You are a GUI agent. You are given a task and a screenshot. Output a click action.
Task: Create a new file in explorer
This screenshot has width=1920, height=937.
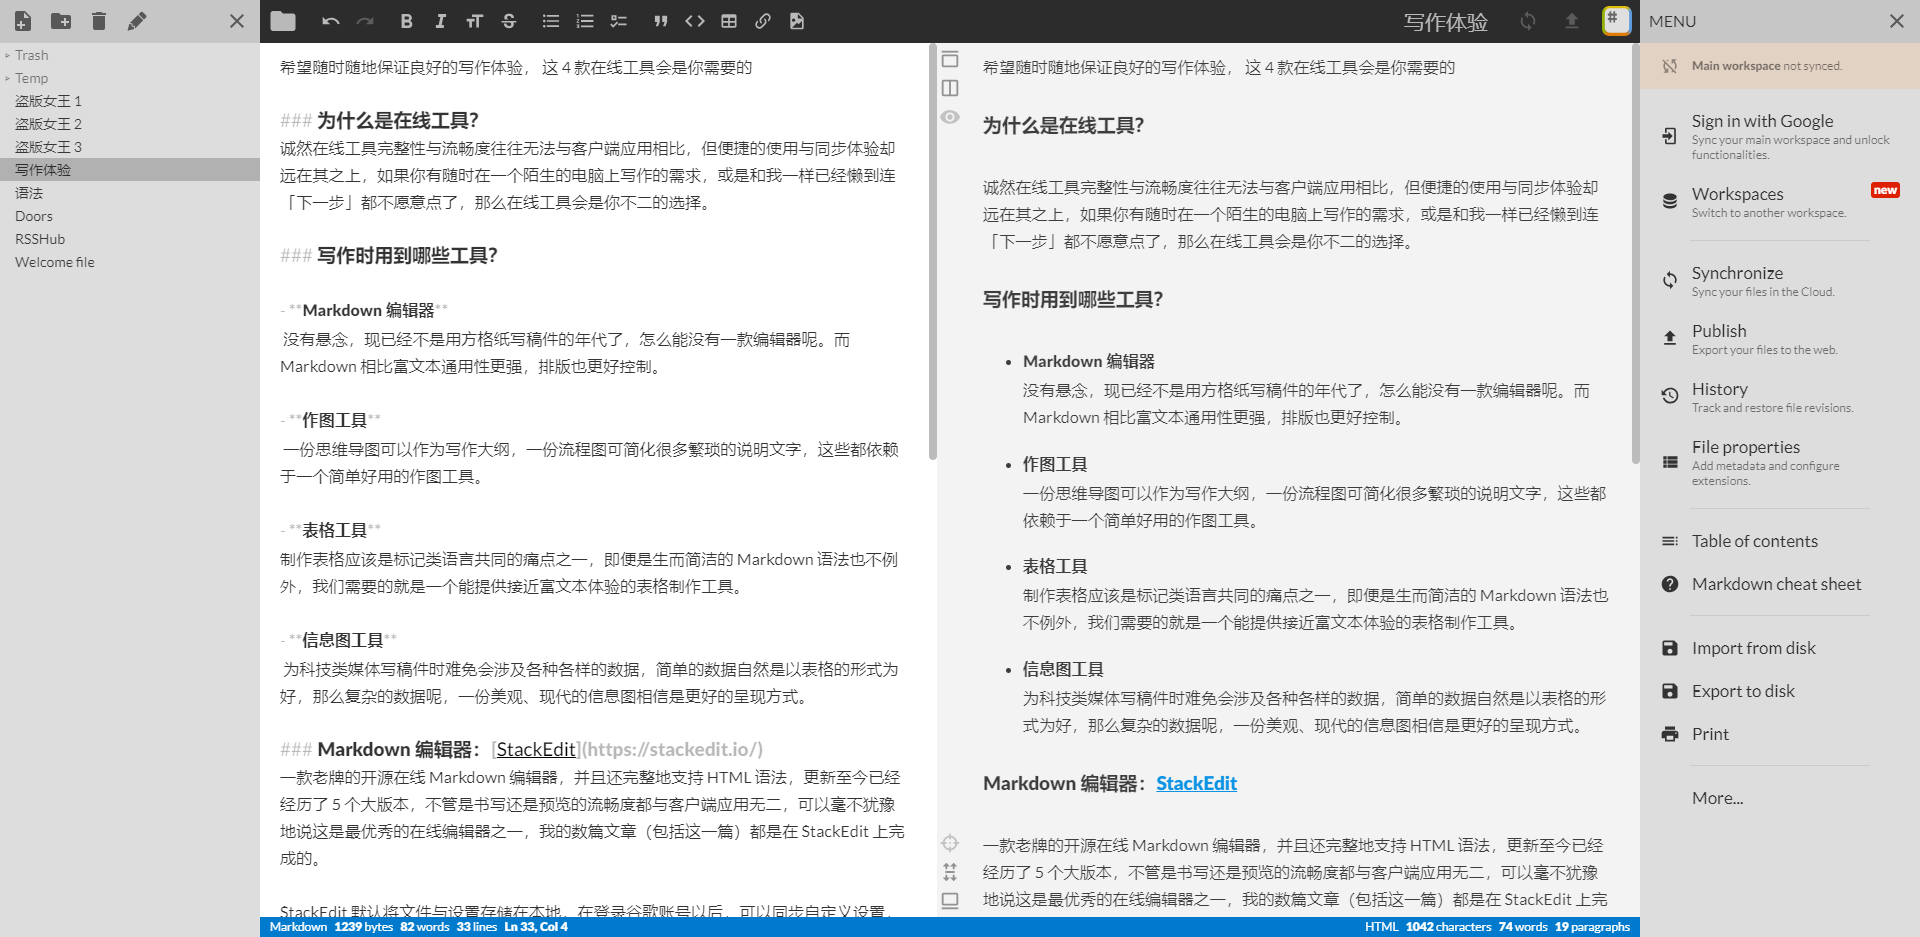coord(23,21)
